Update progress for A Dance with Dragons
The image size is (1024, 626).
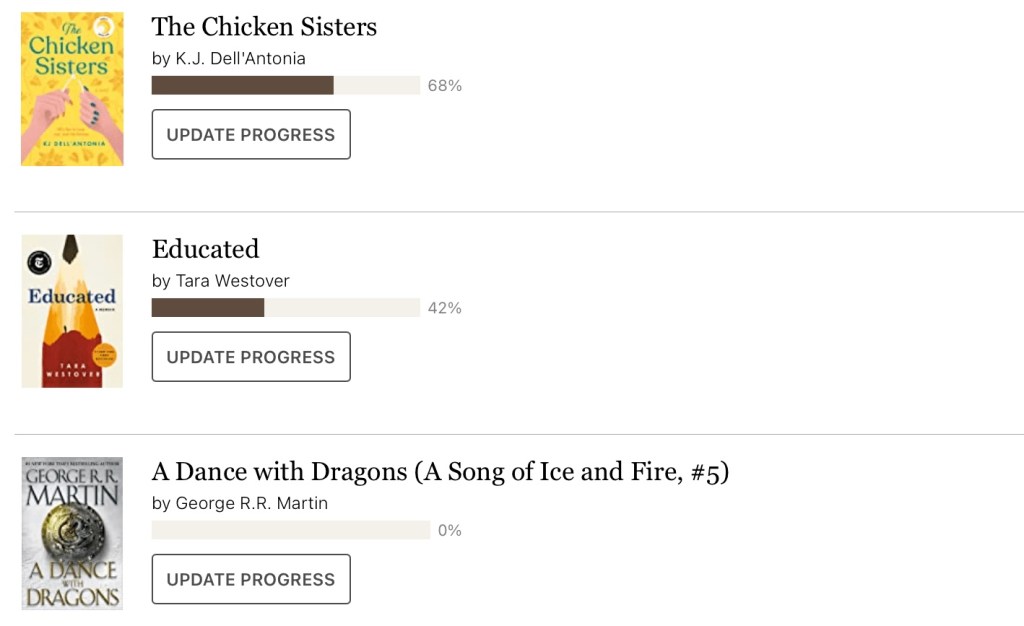click(251, 579)
